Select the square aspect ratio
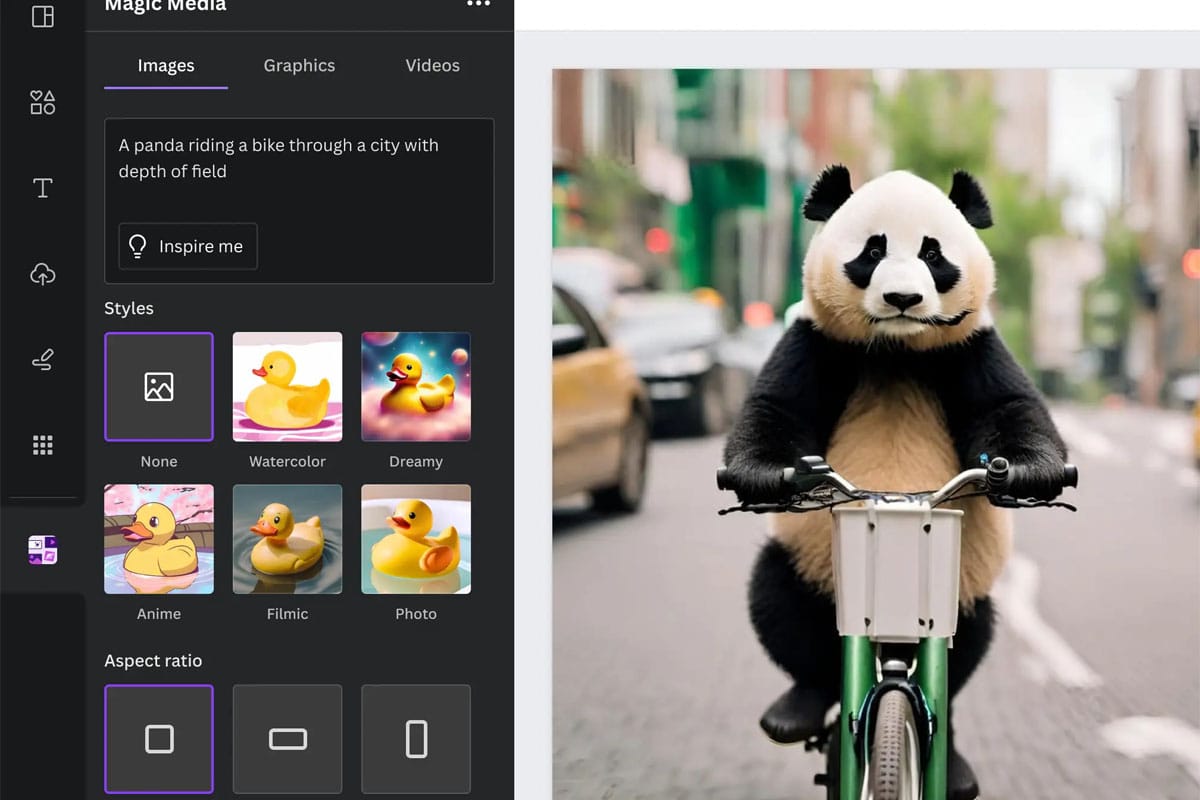Image resolution: width=1200 pixels, height=800 pixels. (x=159, y=739)
